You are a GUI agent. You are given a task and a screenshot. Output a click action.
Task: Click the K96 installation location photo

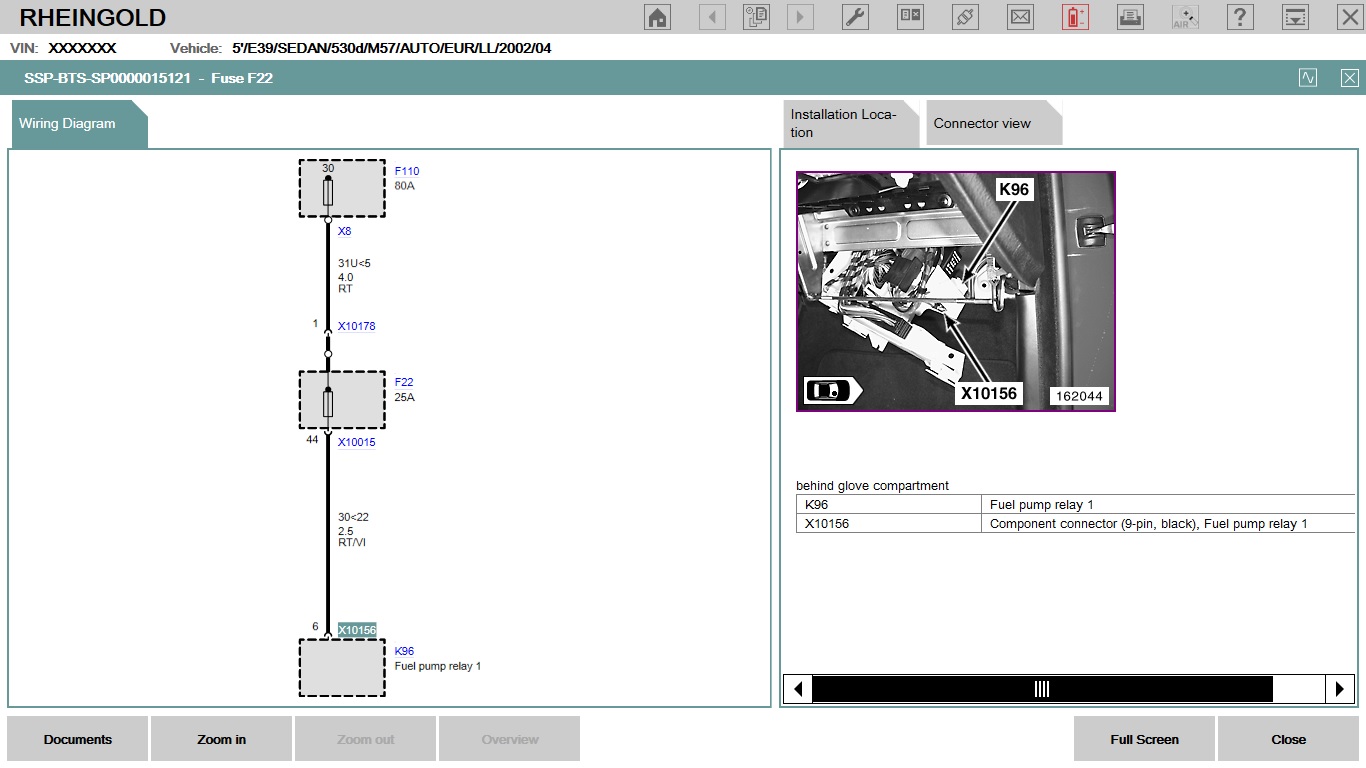click(x=955, y=291)
